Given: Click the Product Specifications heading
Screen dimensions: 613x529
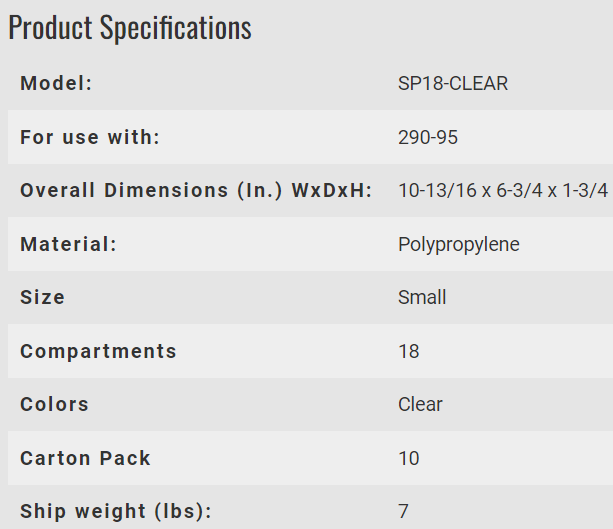Looking at the screenshot, I should (x=130, y=27).
